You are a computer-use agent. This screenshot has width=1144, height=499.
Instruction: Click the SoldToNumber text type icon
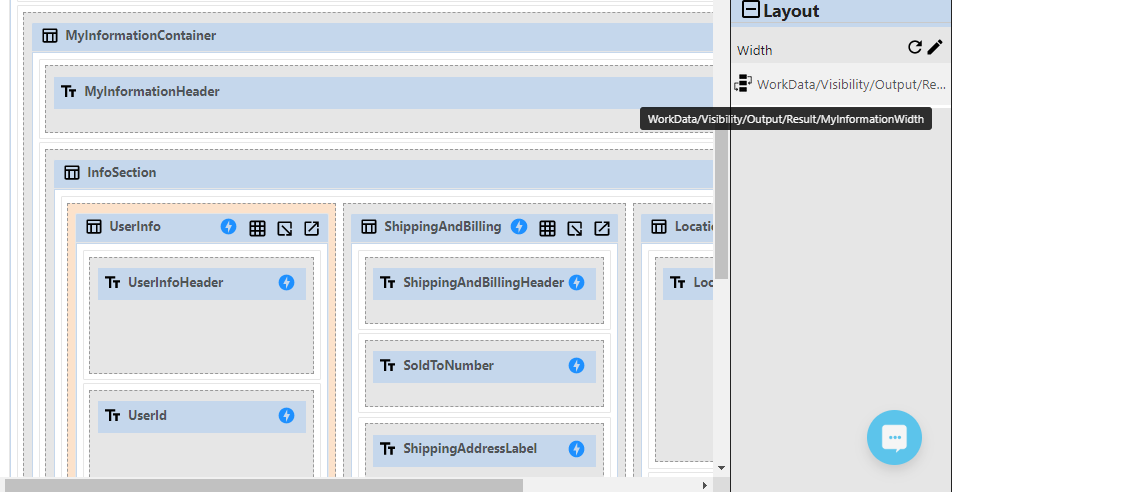[387, 365]
